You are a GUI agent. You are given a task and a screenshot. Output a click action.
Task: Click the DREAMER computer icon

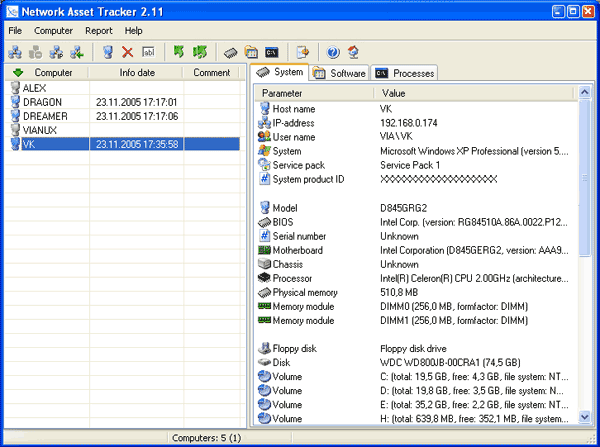(15, 116)
